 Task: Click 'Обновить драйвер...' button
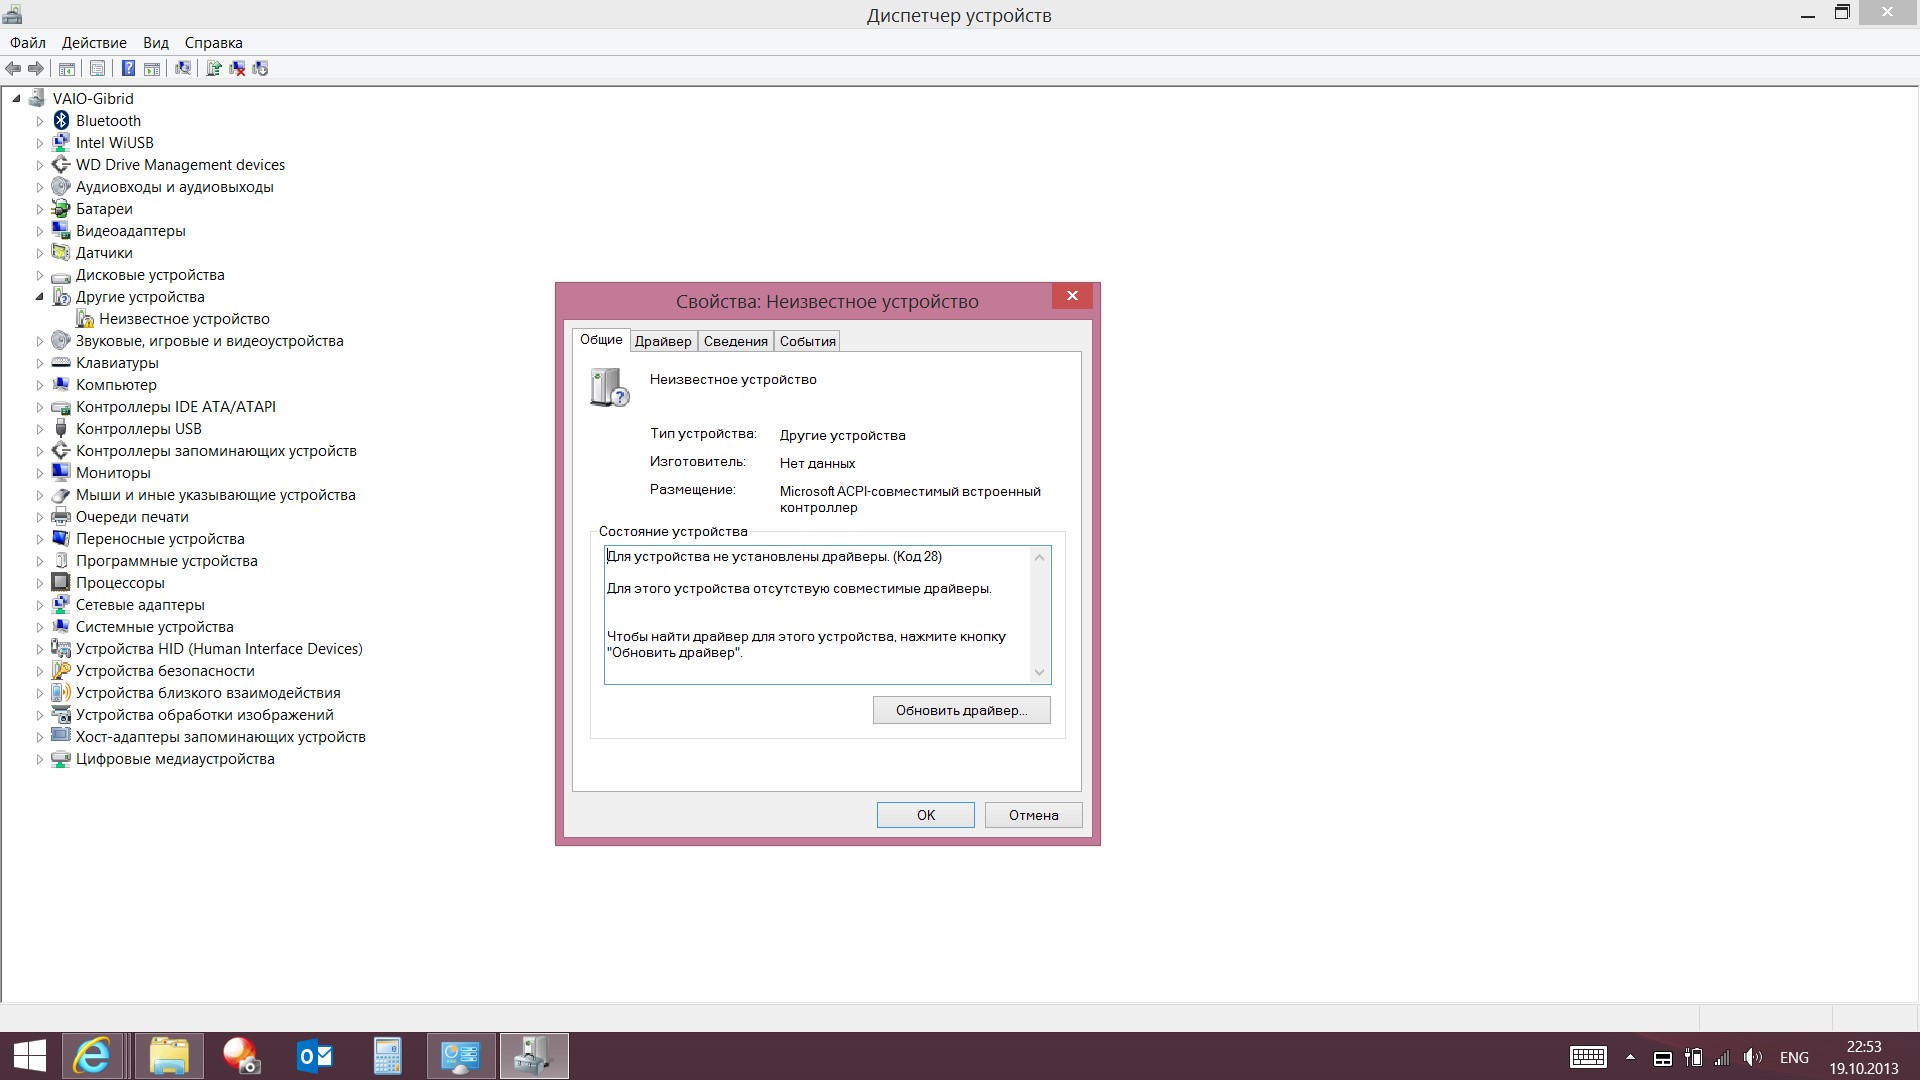[961, 709]
